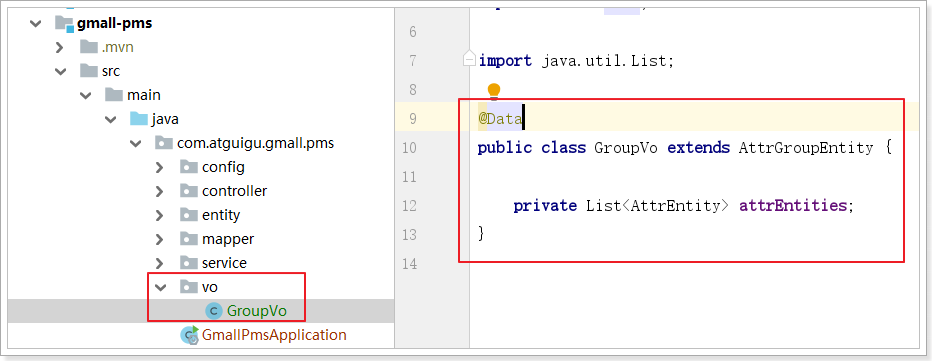This screenshot has height=361, width=932.
Task: Select the main folder label
Action: tap(143, 95)
